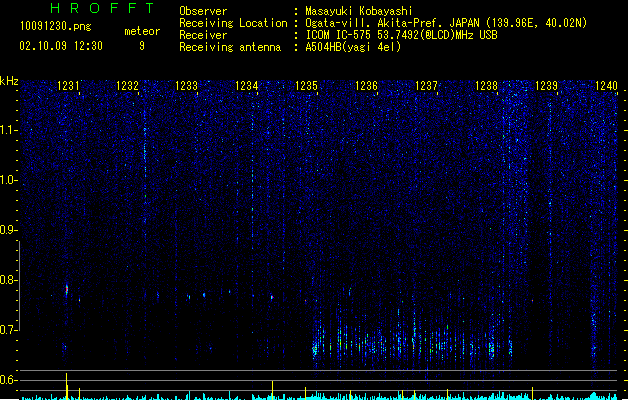Click the Receiving Location label
Screen dimensions: 629x400
tap(233, 23)
